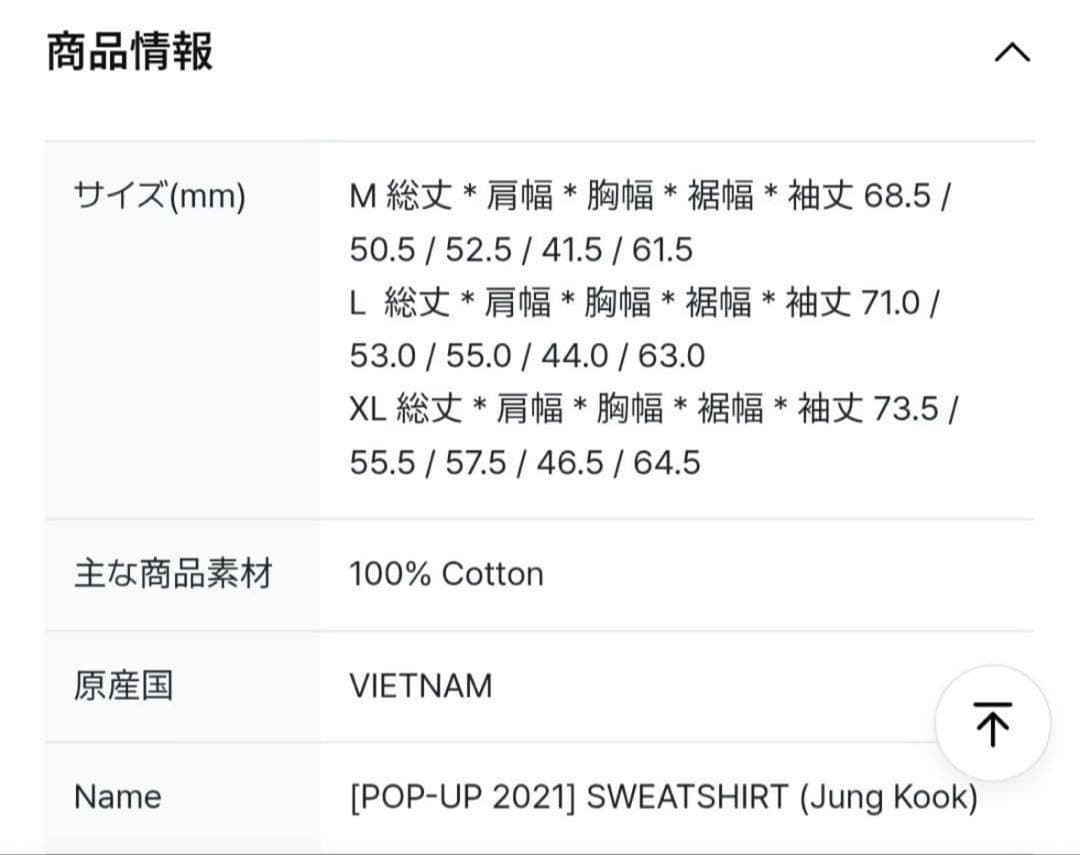The height and width of the screenshot is (855, 1080).
Task: Click the XL 総丈 header text
Action: pyautogui.click(x=406, y=409)
